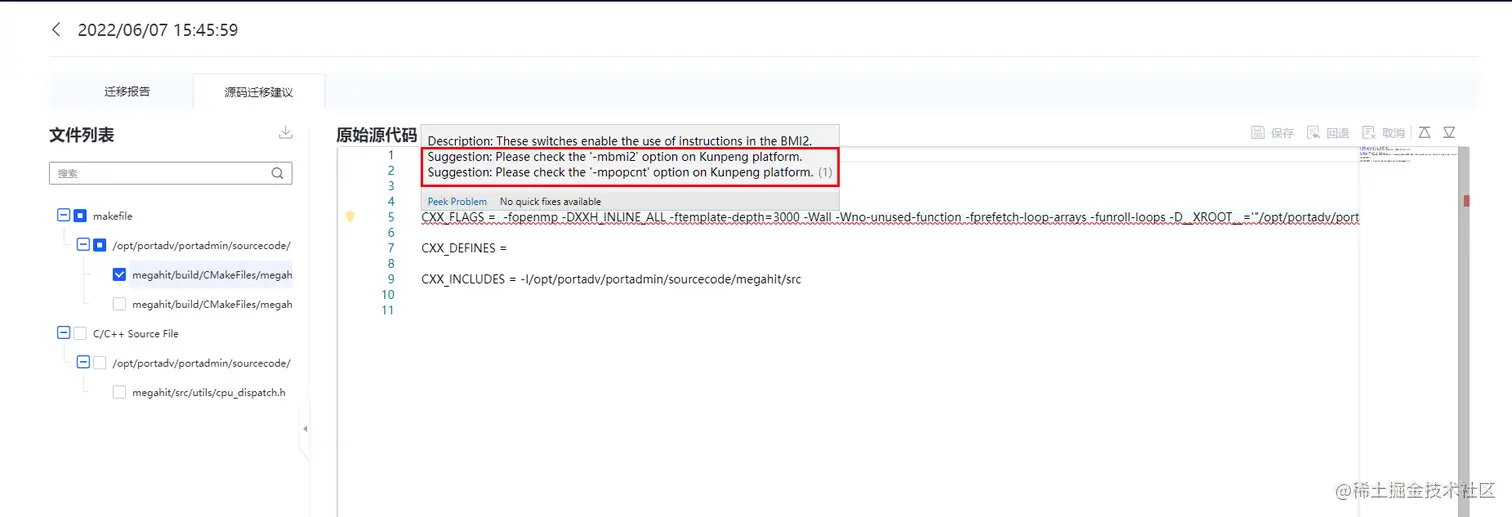Click the CXX_FLAGS line in the editor
The image size is (1512, 517).
[890, 217]
